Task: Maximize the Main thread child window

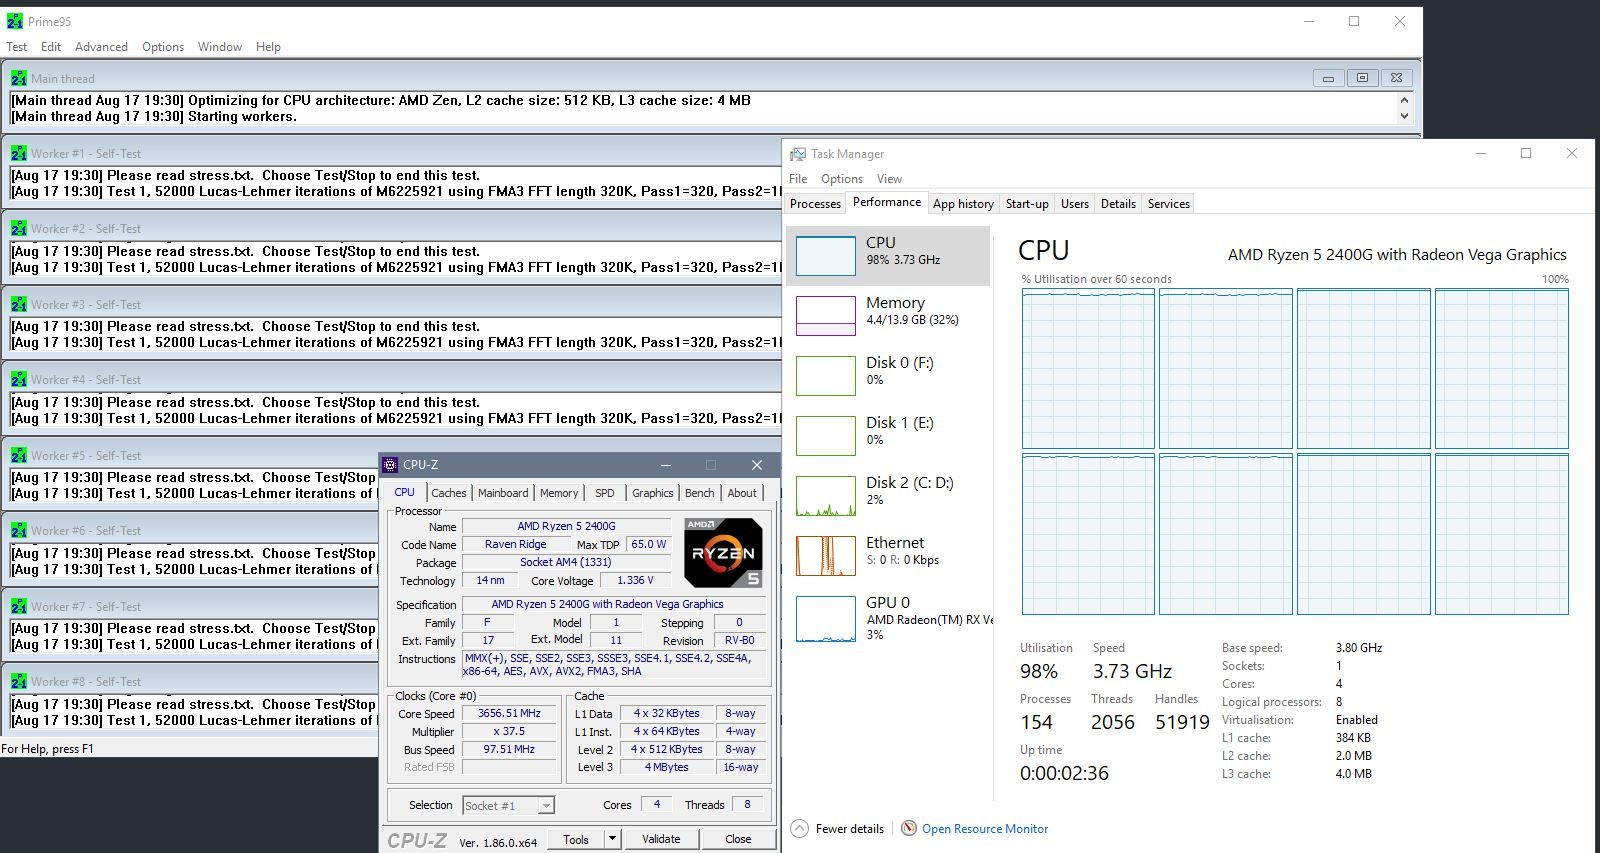Action: 1362,78
